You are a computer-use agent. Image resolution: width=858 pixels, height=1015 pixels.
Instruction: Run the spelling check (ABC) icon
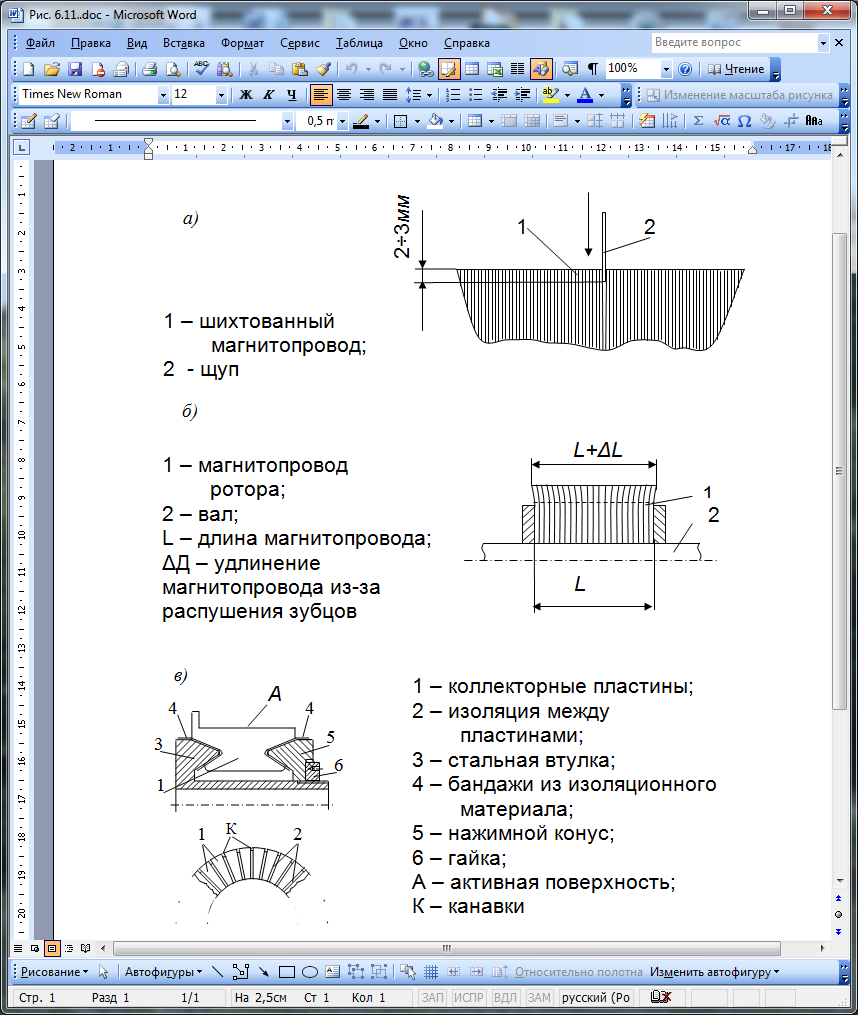point(201,69)
